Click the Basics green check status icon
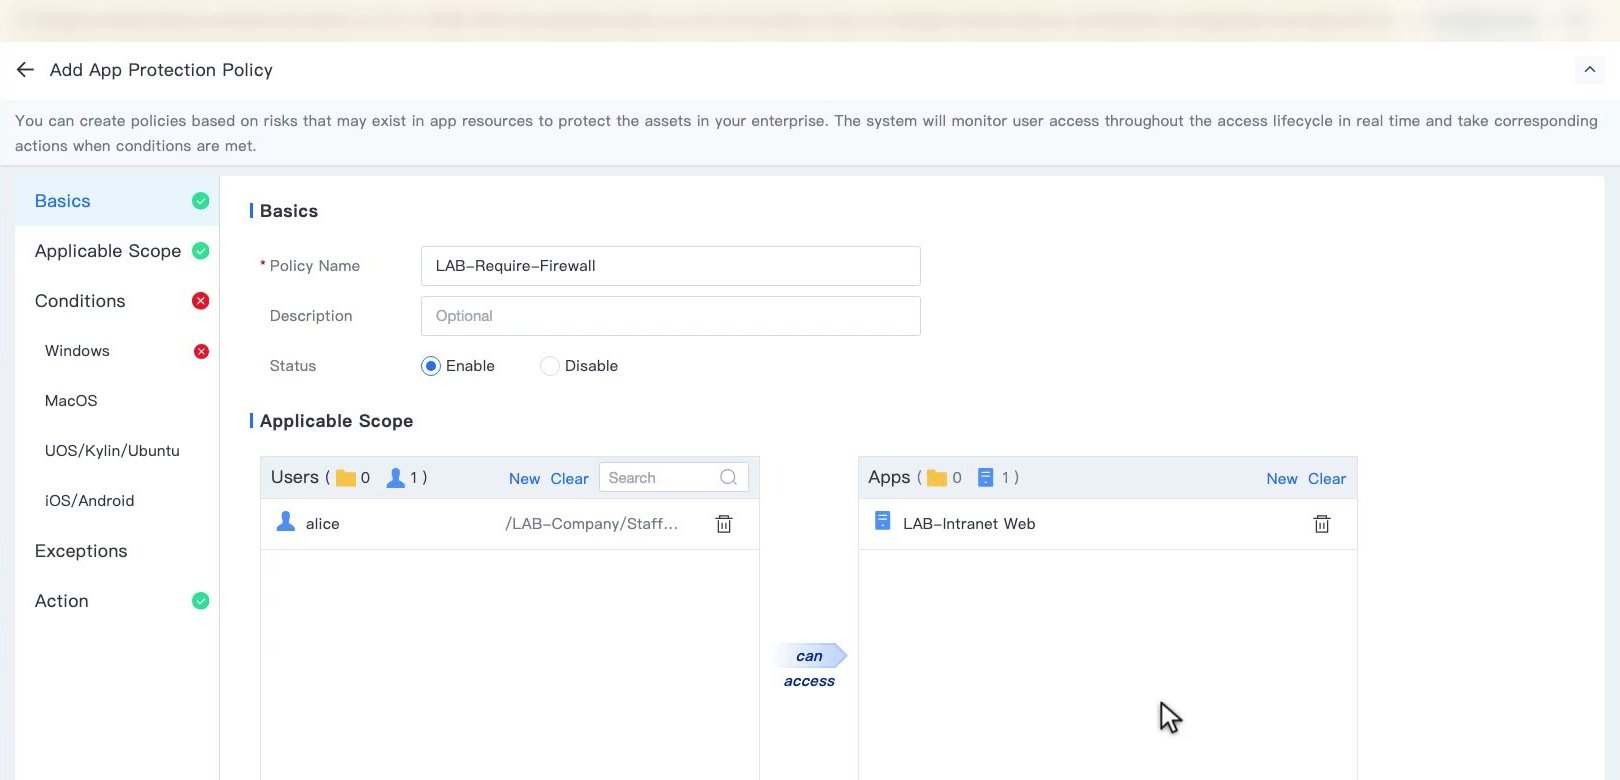This screenshot has height=780, width=1620. 201,201
